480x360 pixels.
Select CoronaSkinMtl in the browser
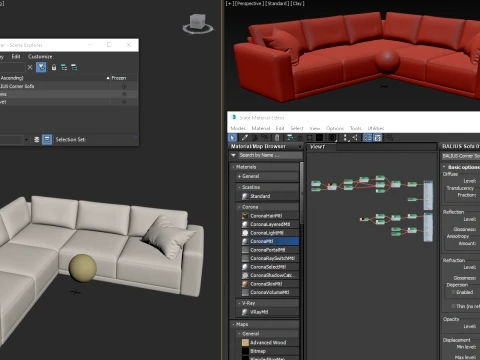(270, 284)
